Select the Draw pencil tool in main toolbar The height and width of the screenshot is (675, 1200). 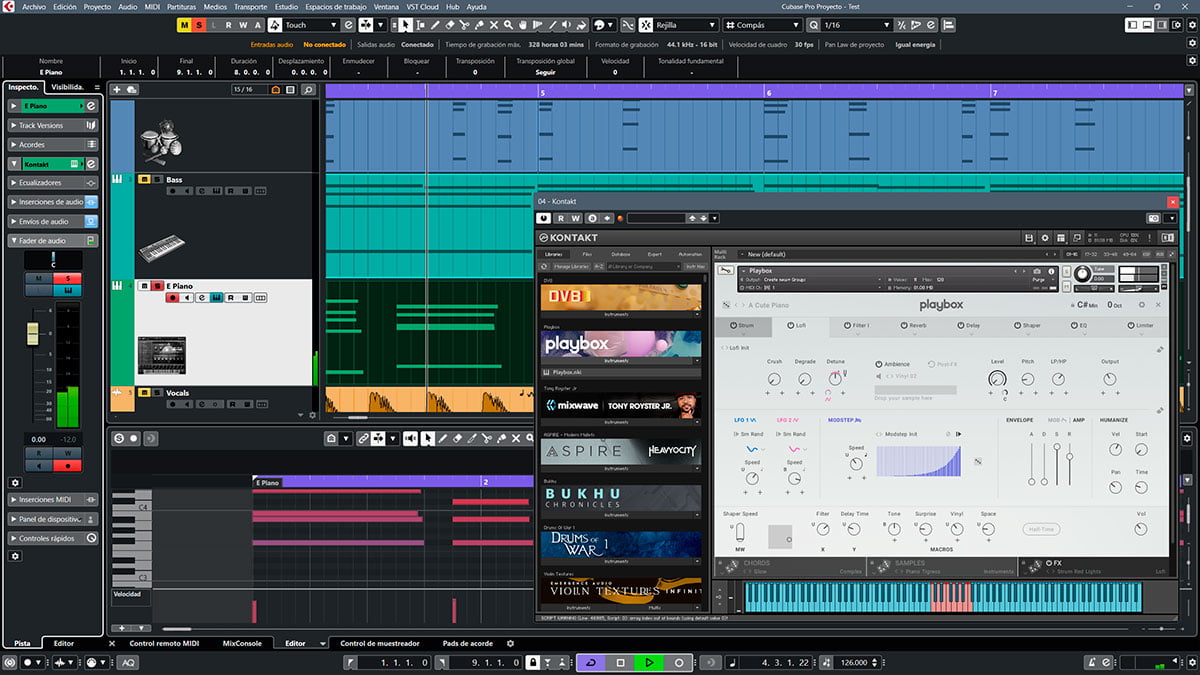click(x=435, y=24)
